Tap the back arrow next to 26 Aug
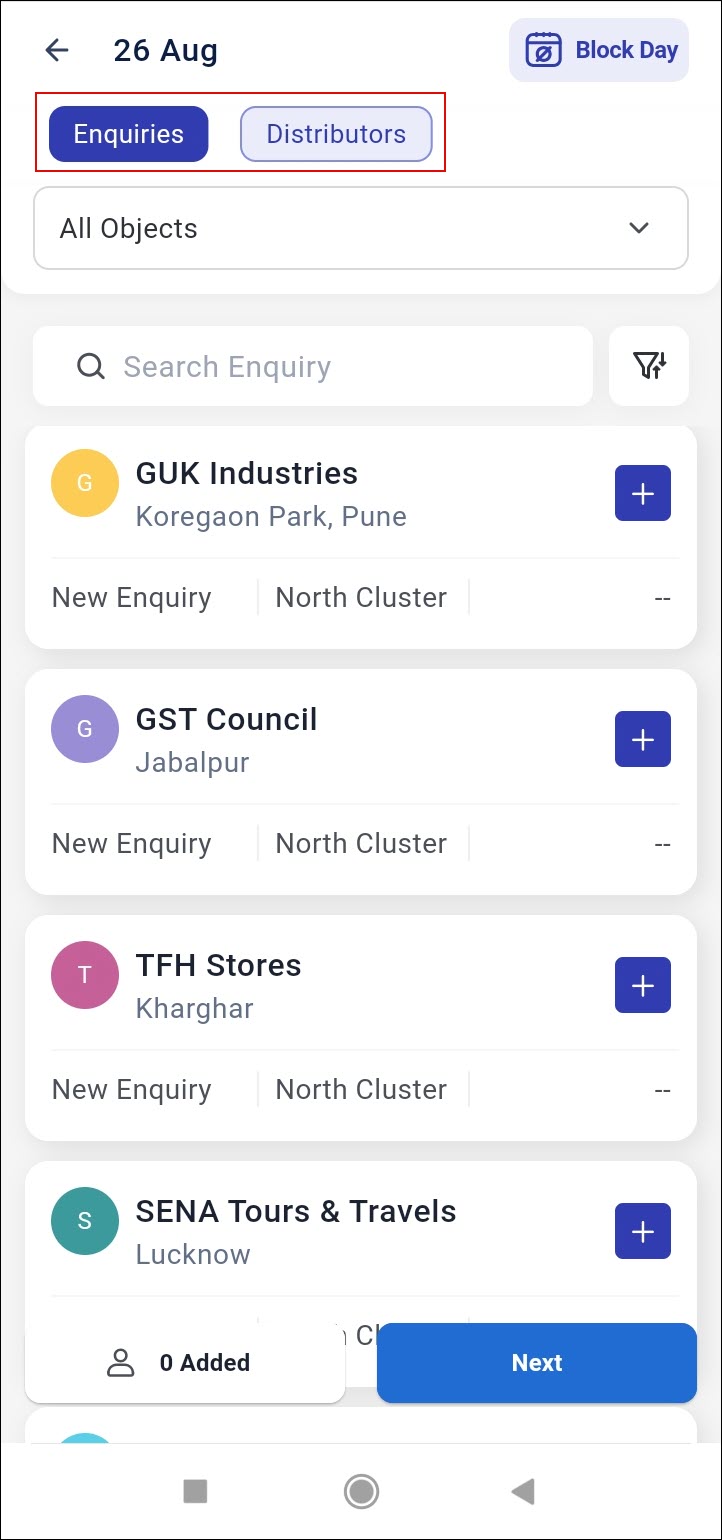The image size is (722, 1540). (x=57, y=50)
